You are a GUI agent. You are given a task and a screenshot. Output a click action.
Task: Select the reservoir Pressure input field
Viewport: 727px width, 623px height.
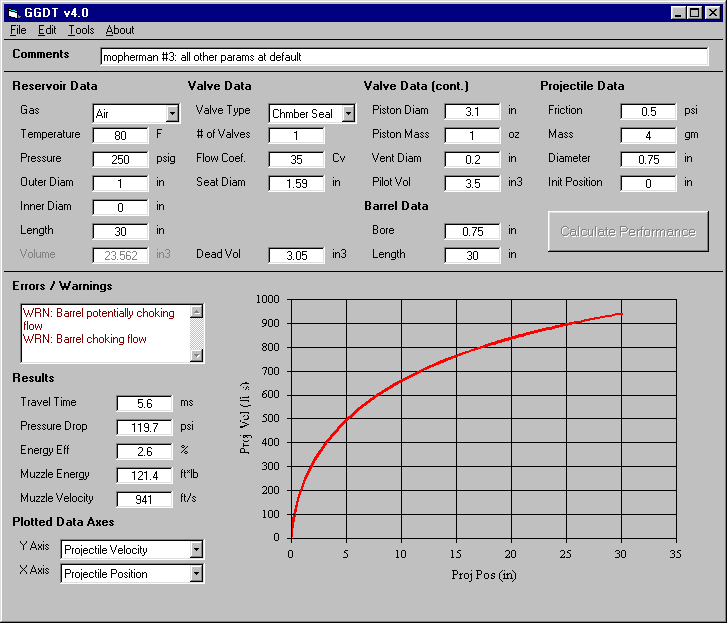coord(120,159)
